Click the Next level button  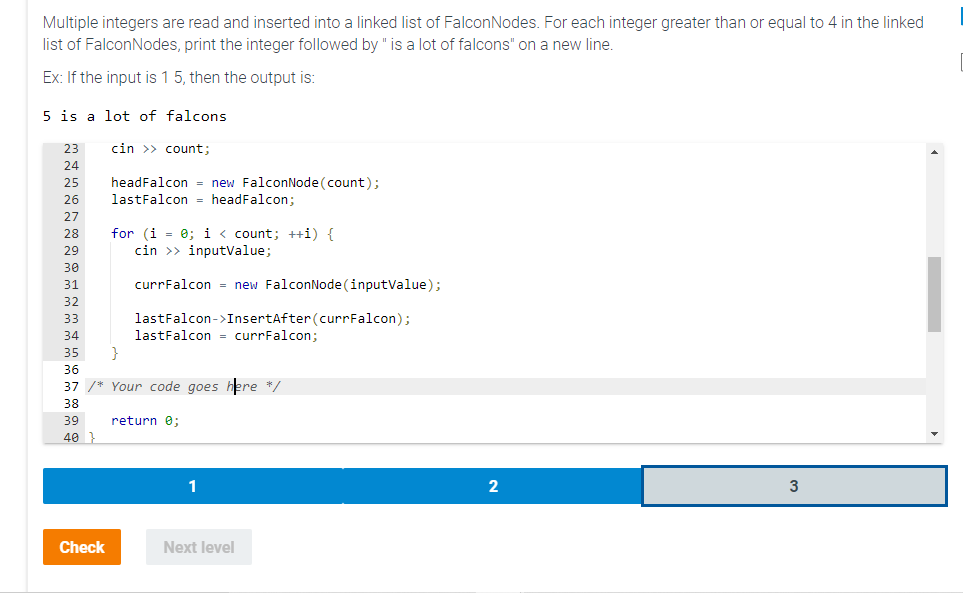pos(198,547)
